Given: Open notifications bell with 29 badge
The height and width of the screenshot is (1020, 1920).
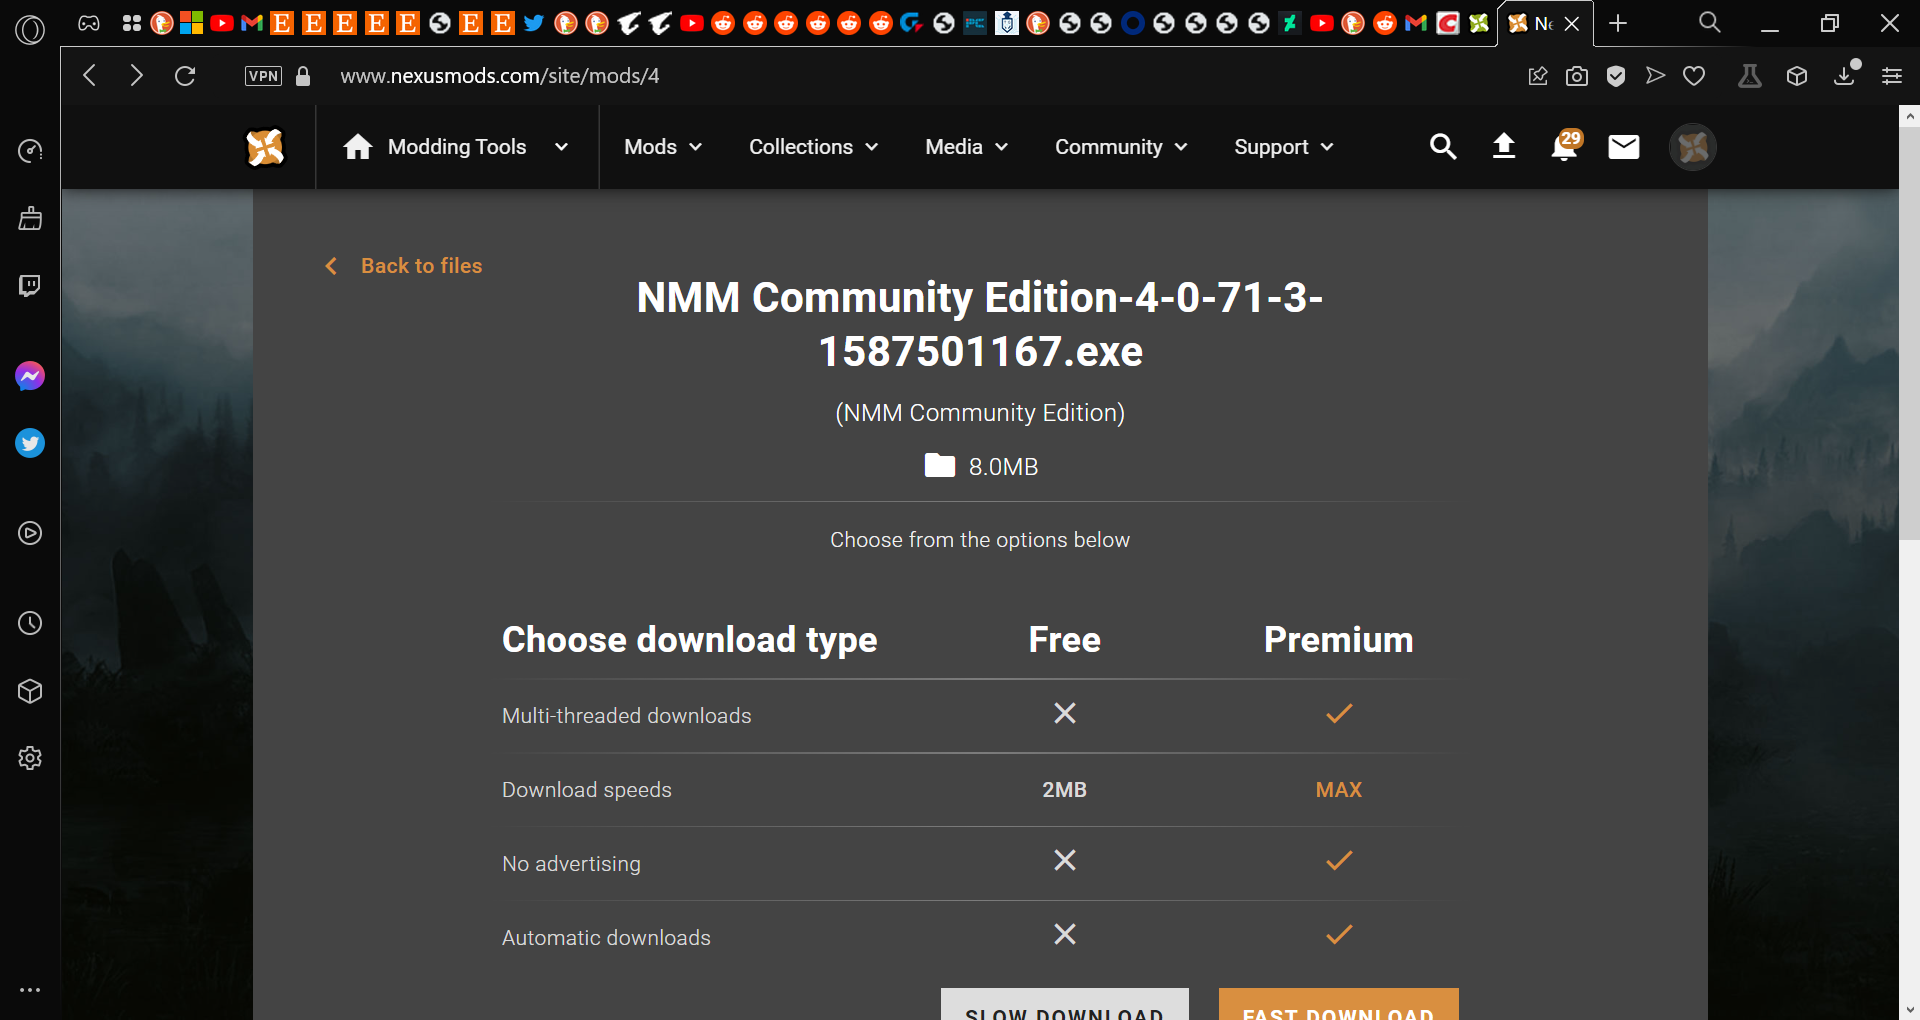Looking at the screenshot, I should pyautogui.click(x=1565, y=146).
